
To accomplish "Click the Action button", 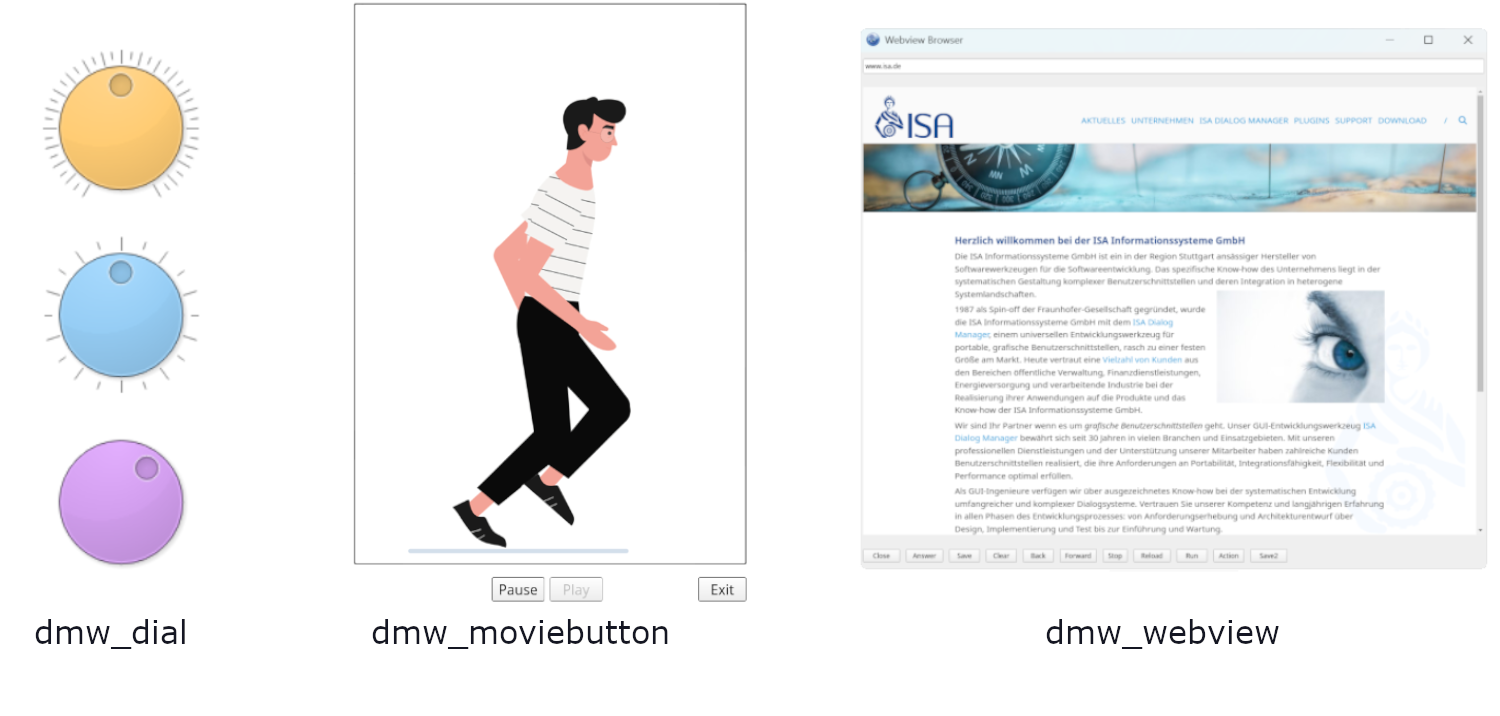I will 1229,556.
